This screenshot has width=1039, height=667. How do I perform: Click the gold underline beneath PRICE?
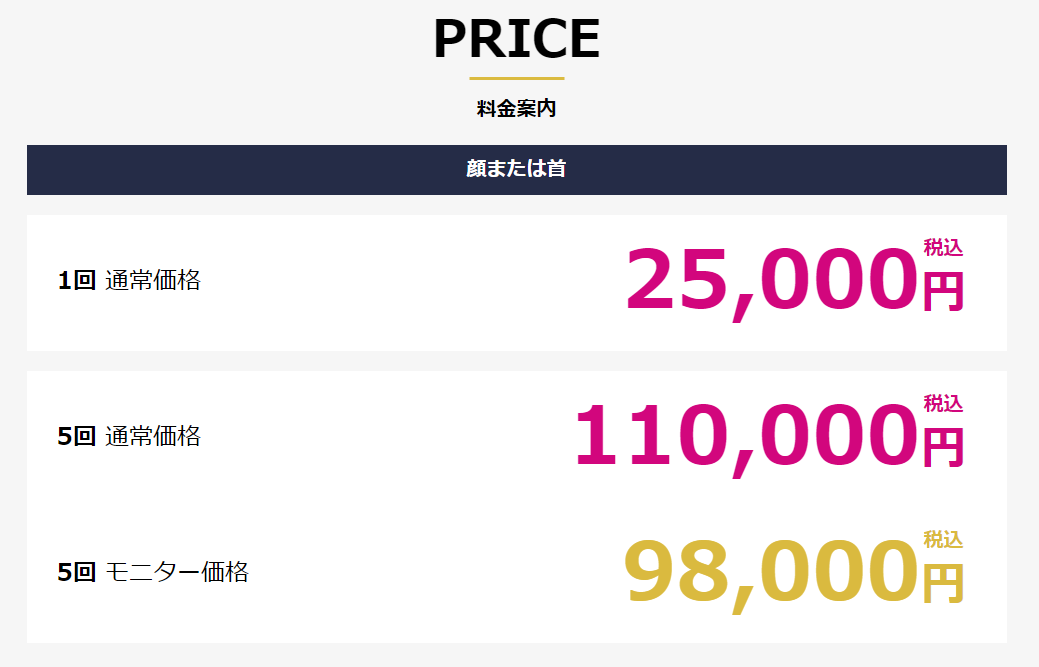pos(517,78)
